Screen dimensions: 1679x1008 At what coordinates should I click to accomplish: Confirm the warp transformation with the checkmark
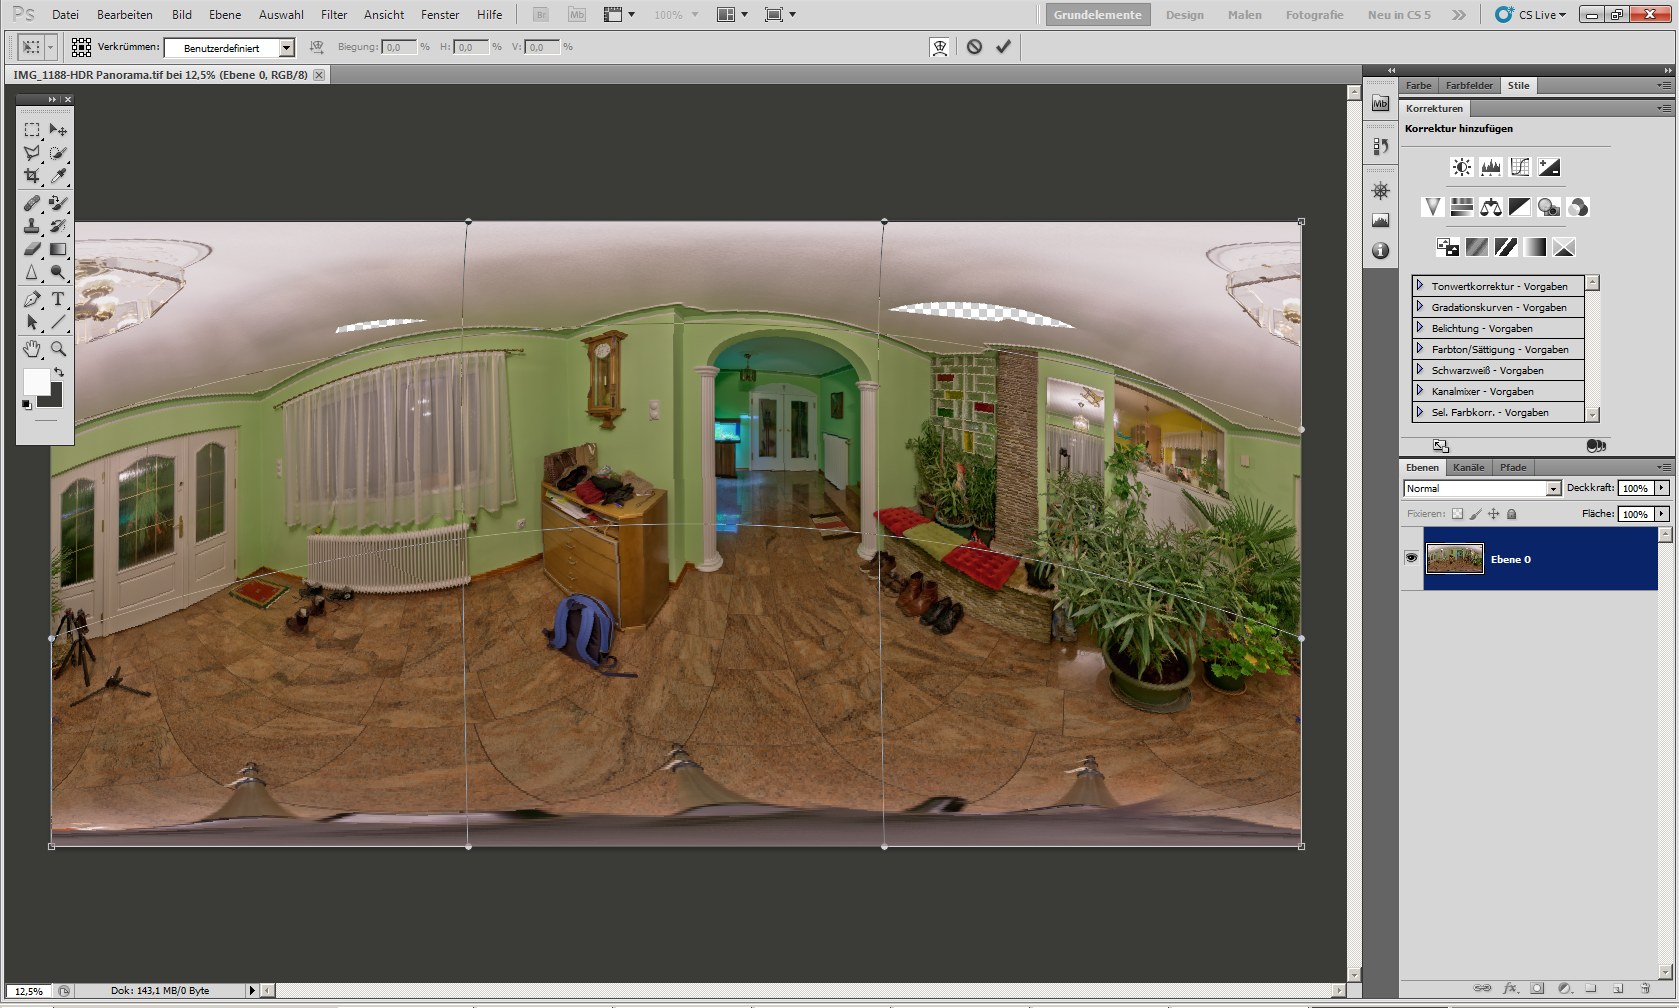pos(1003,47)
